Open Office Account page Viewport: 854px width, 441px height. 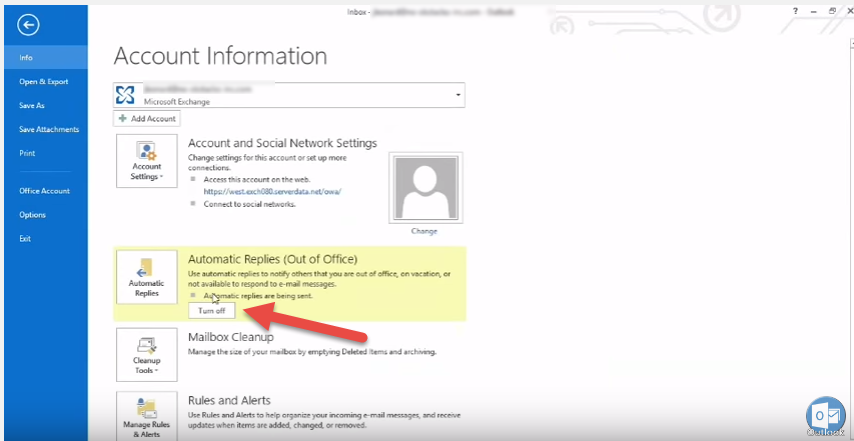(x=46, y=191)
